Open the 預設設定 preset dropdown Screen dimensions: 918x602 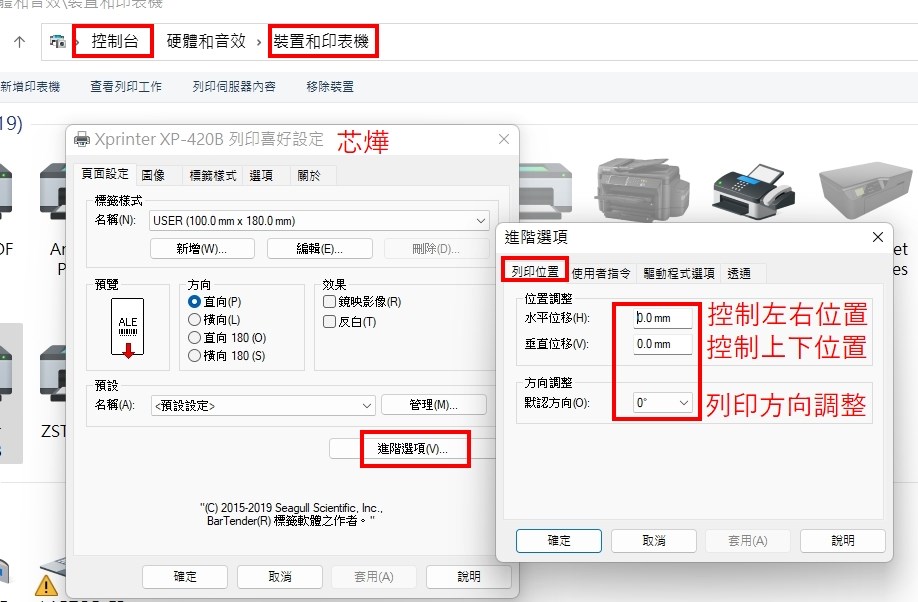click(x=367, y=405)
